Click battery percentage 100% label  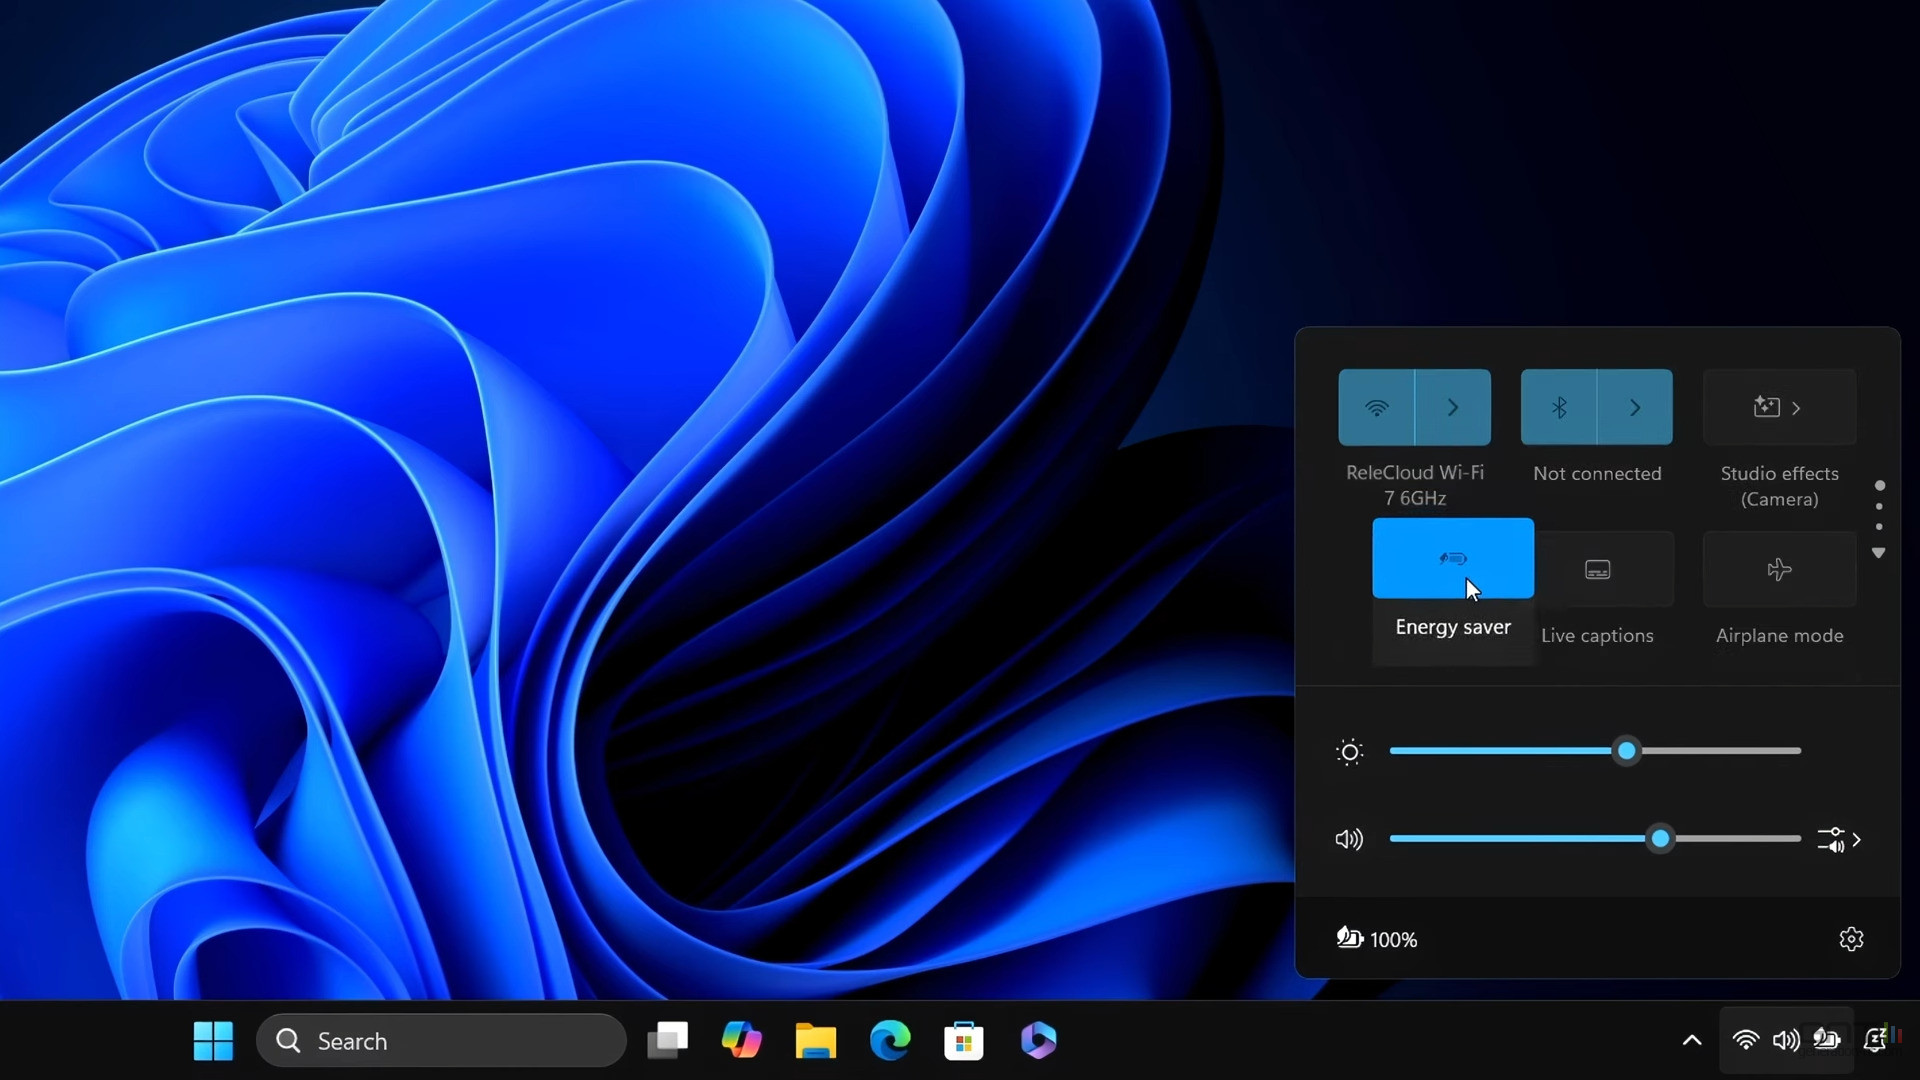tap(1395, 939)
